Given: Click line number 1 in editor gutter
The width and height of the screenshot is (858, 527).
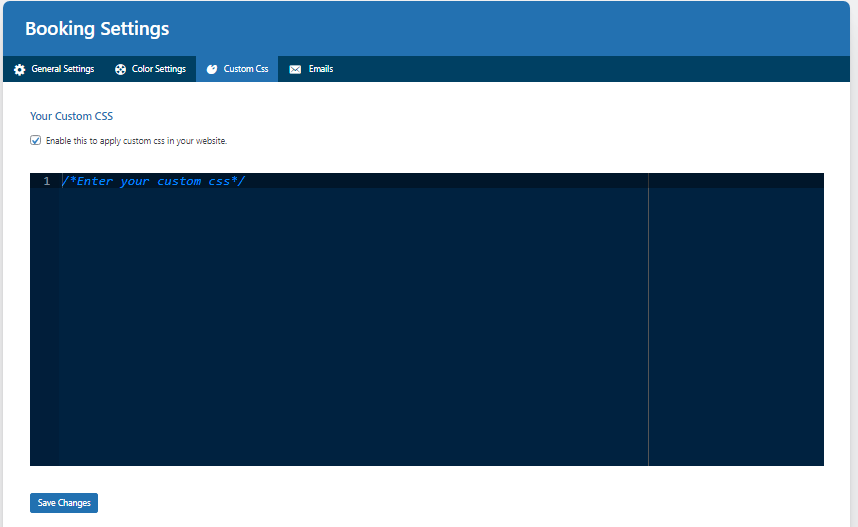Looking at the screenshot, I should coord(47,181).
